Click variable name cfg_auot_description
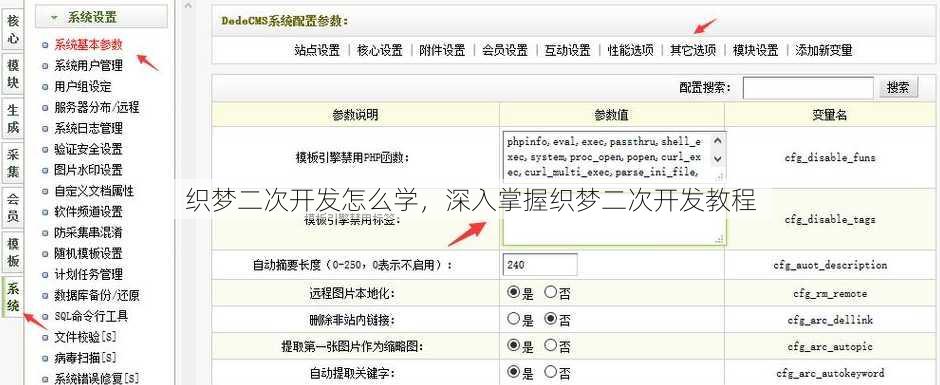The width and height of the screenshot is (940, 385). tap(830, 265)
